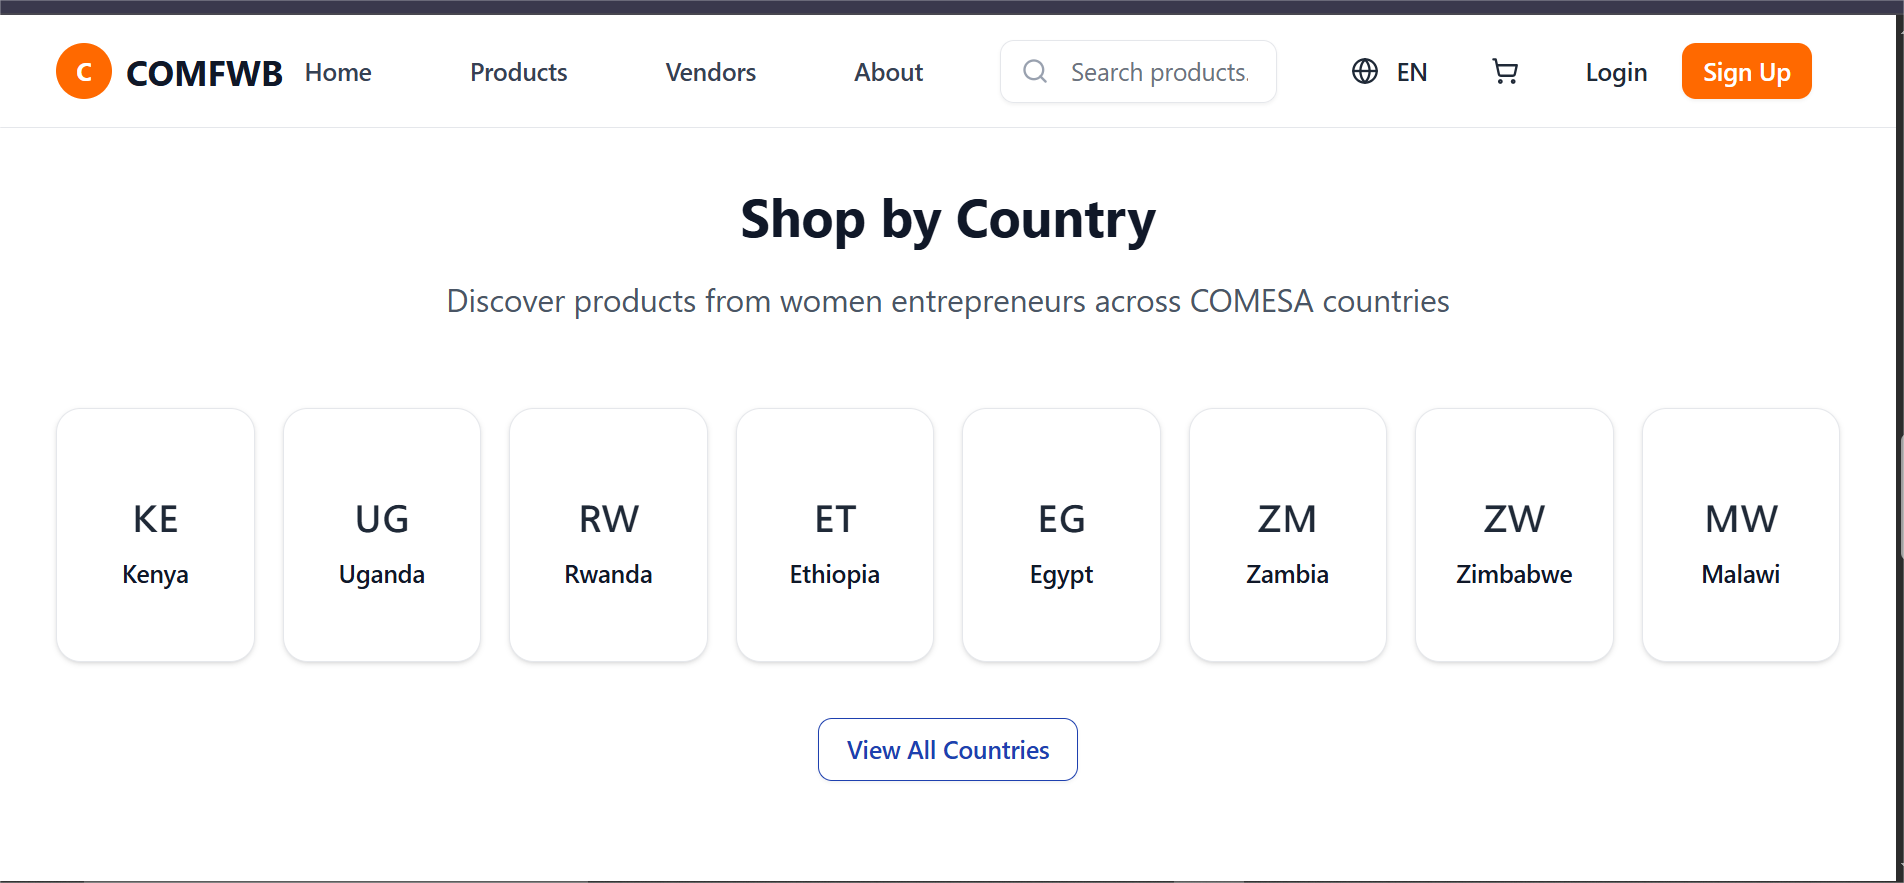The width and height of the screenshot is (1904, 883).
Task: Click the Search products field
Action: tap(1138, 72)
